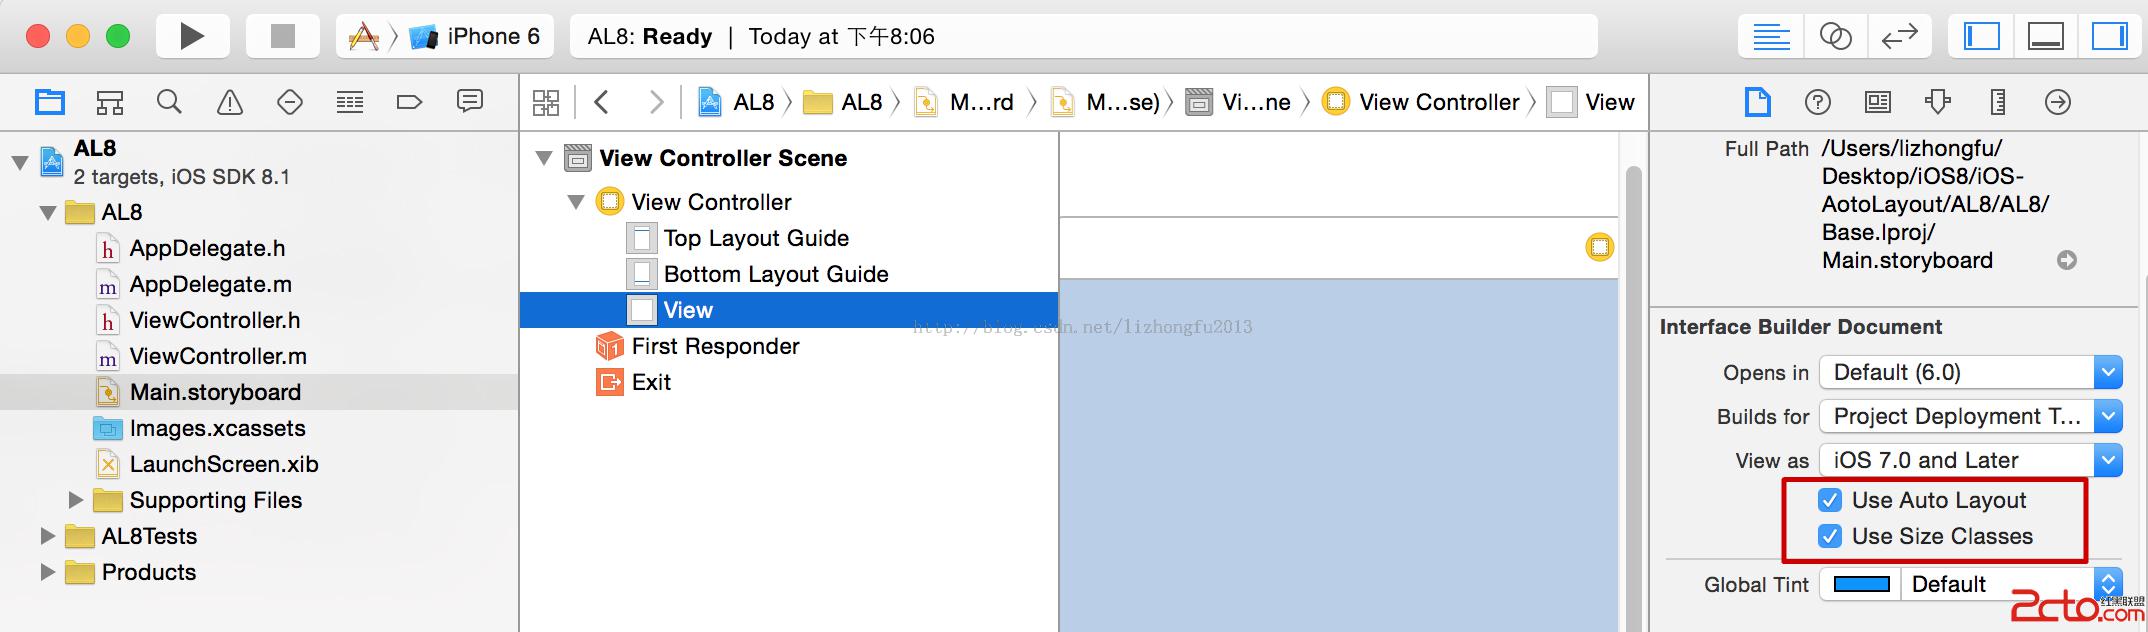Show the Version editor

point(1899,37)
